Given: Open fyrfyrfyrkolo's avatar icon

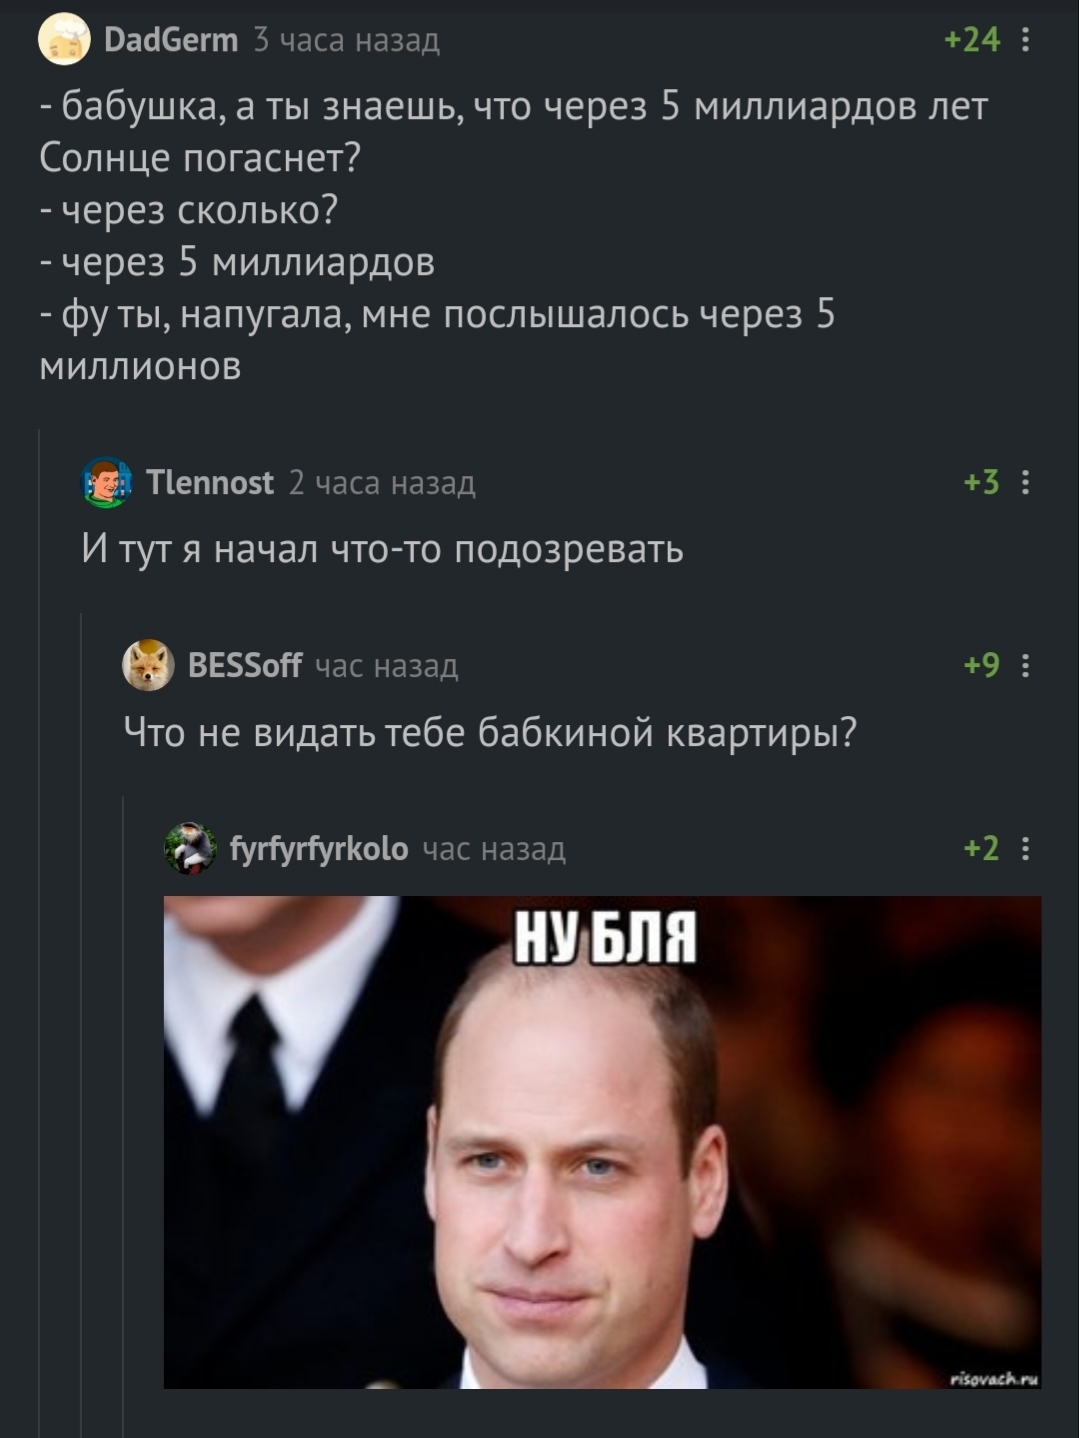Looking at the screenshot, I should tap(190, 849).
